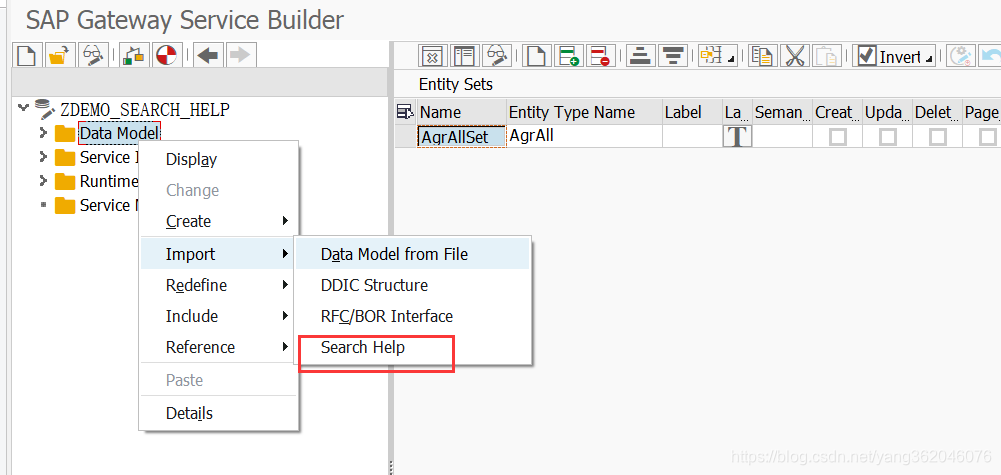Screen dimensions: 1001x475
Task: Toggle the Updatable checkbox for AgrAllSet
Action: pyautogui.click(x=887, y=137)
